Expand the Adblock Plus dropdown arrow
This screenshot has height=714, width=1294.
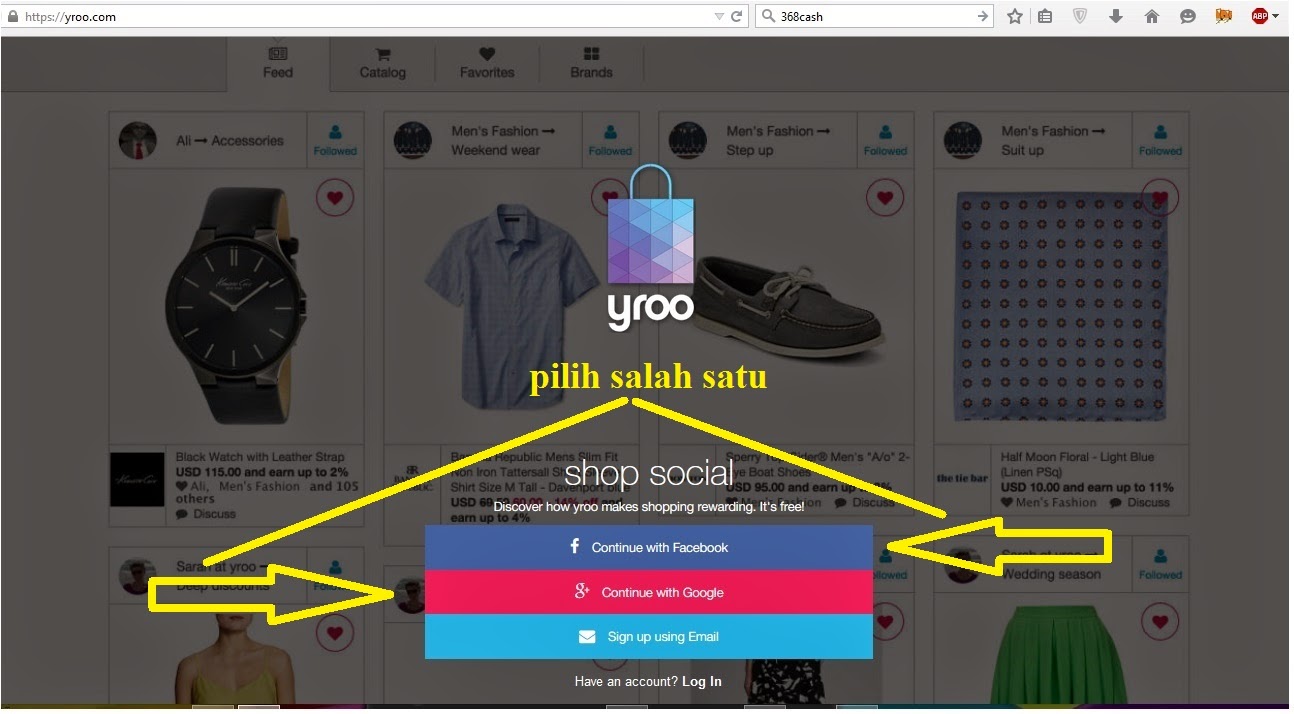1275,16
